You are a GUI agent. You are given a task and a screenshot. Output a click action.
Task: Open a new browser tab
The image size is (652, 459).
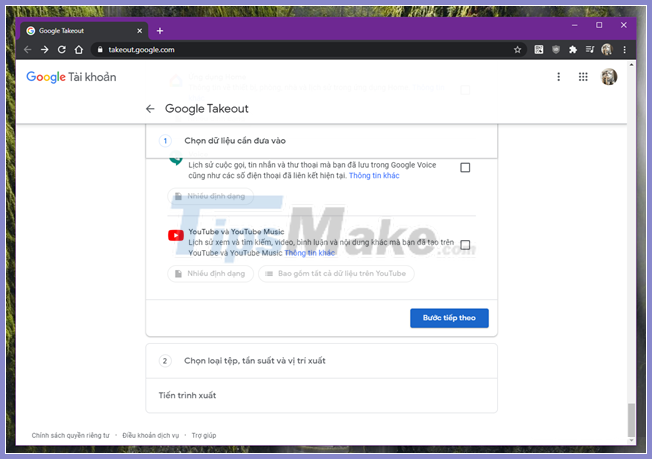tap(160, 31)
